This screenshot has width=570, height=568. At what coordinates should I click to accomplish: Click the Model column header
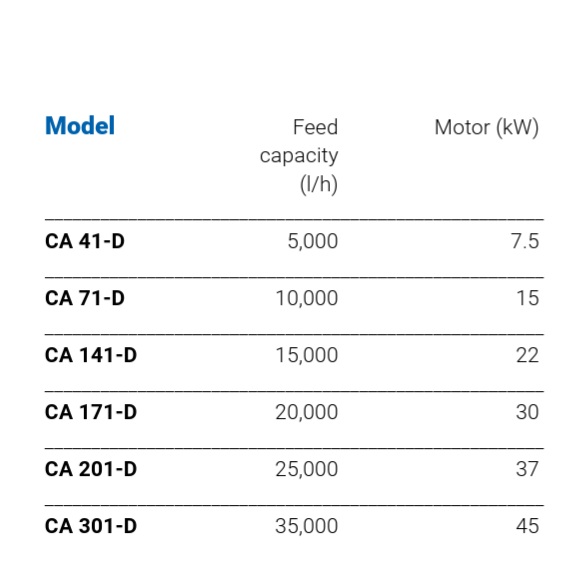tap(80, 126)
